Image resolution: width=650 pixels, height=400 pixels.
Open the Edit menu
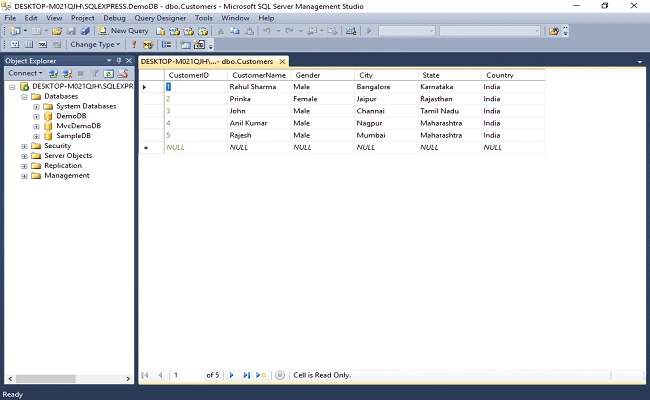tap(31, 18)
